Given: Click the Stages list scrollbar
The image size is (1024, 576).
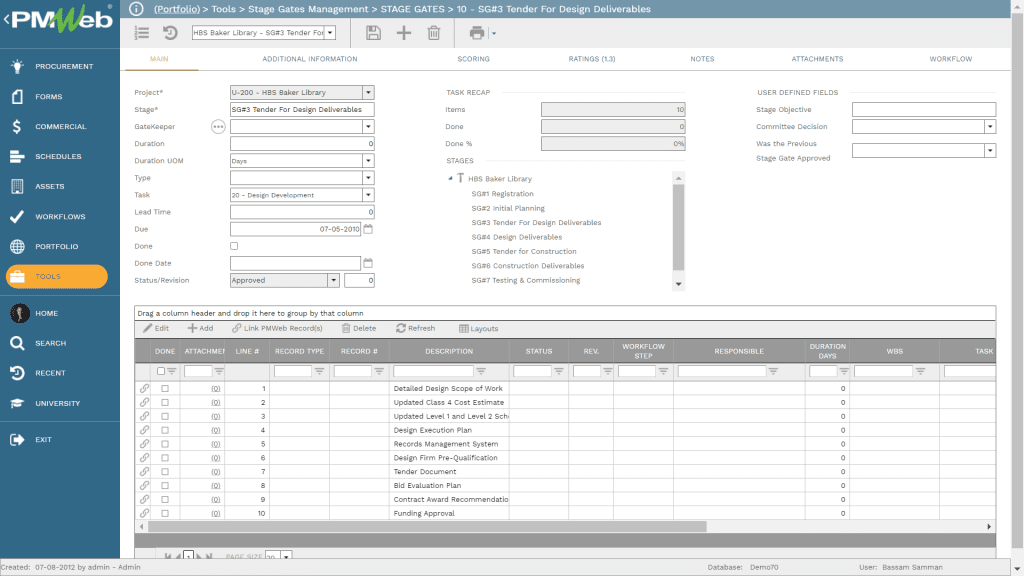Looking at the screenshot, I should 679,227.
